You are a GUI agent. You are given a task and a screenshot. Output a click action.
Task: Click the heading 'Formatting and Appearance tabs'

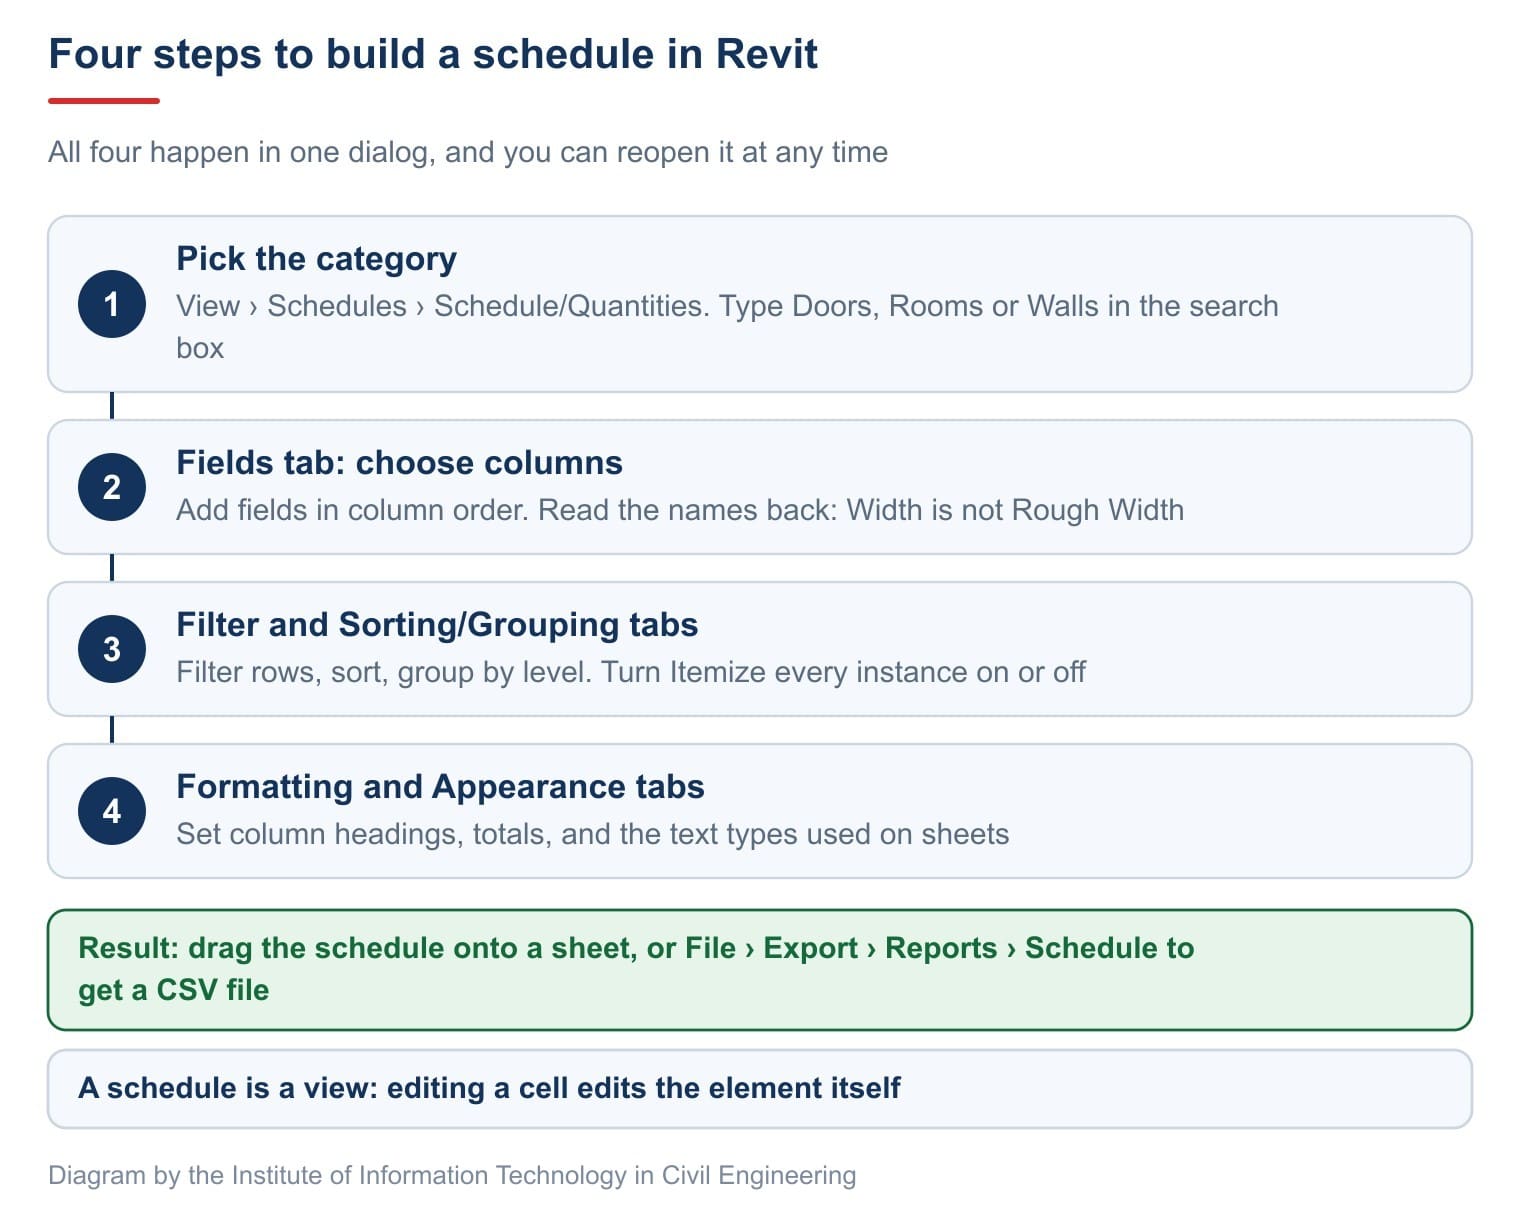click(440, 787)
